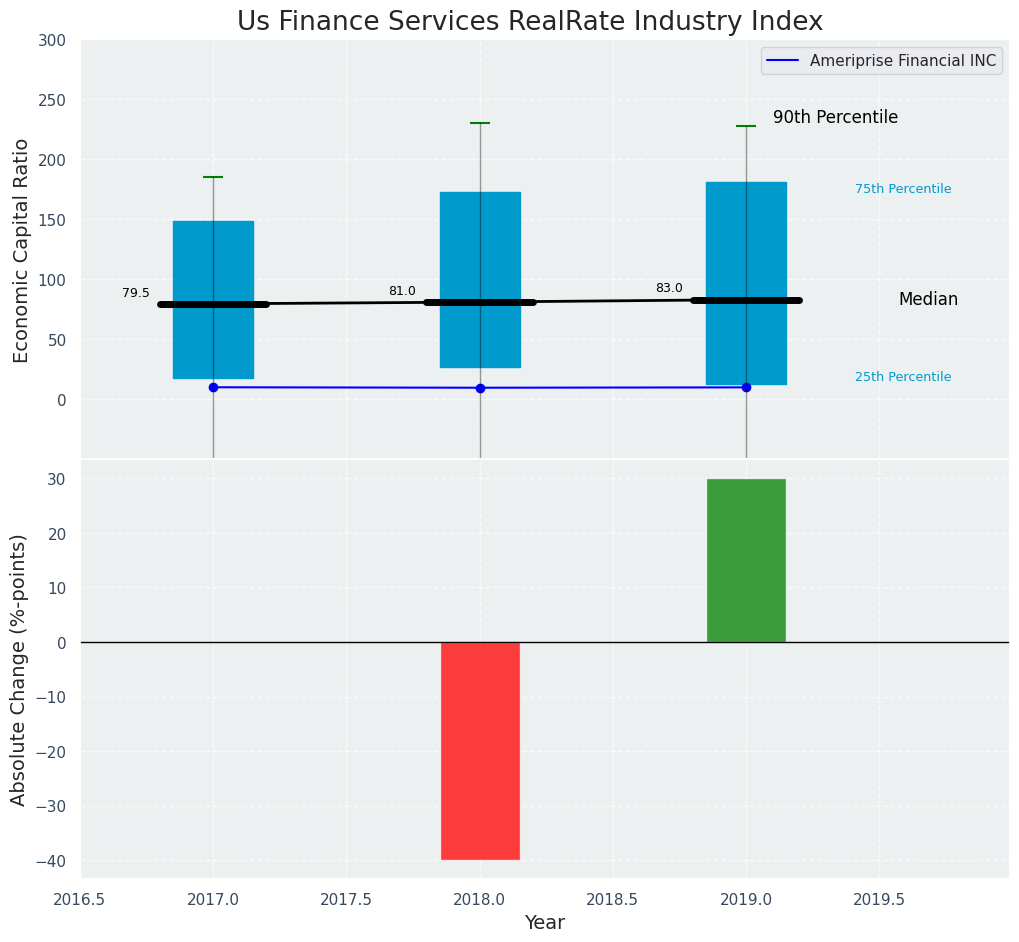The width and height of the screenshot is (1019, 942).
Task: Click the 25th Percentile annotation text
Action: point(902,377)
